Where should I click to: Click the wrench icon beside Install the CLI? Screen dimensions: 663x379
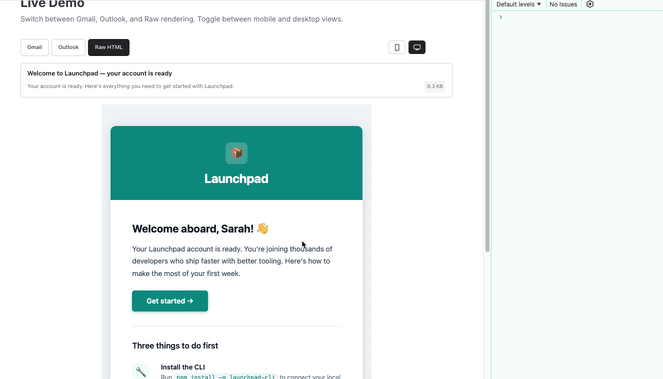[x=141, y=372]
